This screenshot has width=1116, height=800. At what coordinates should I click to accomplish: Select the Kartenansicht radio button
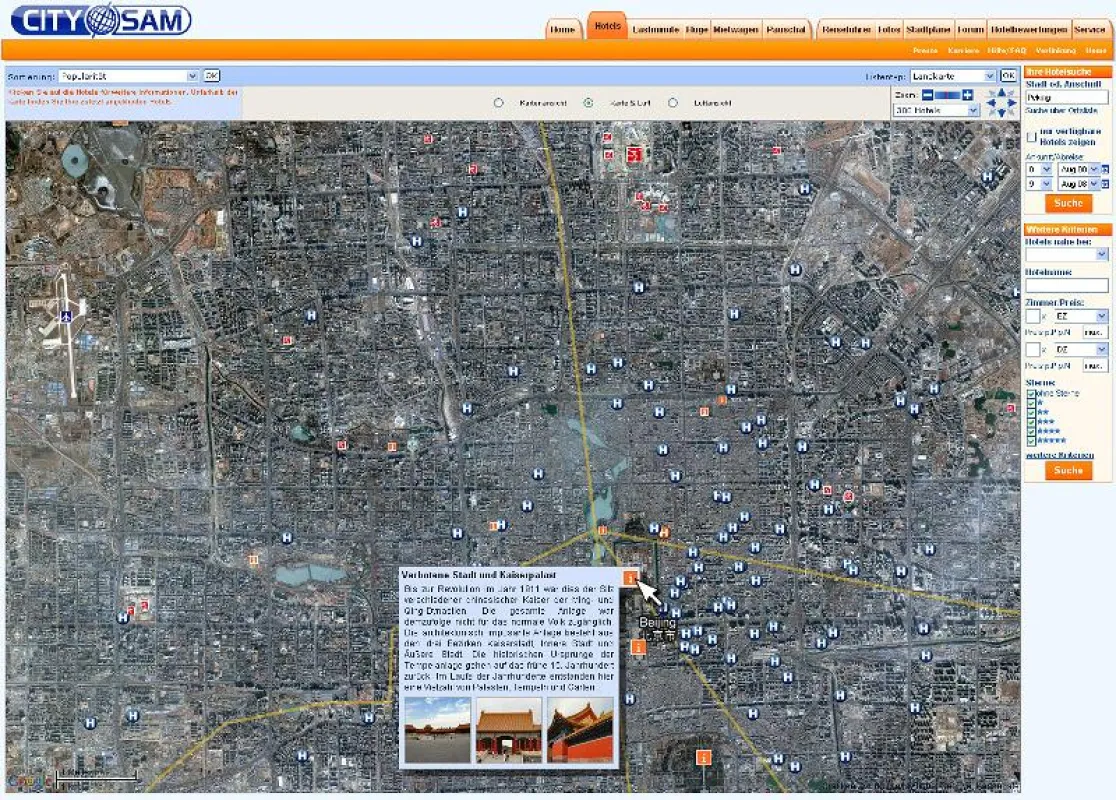[x=498, y=103]
